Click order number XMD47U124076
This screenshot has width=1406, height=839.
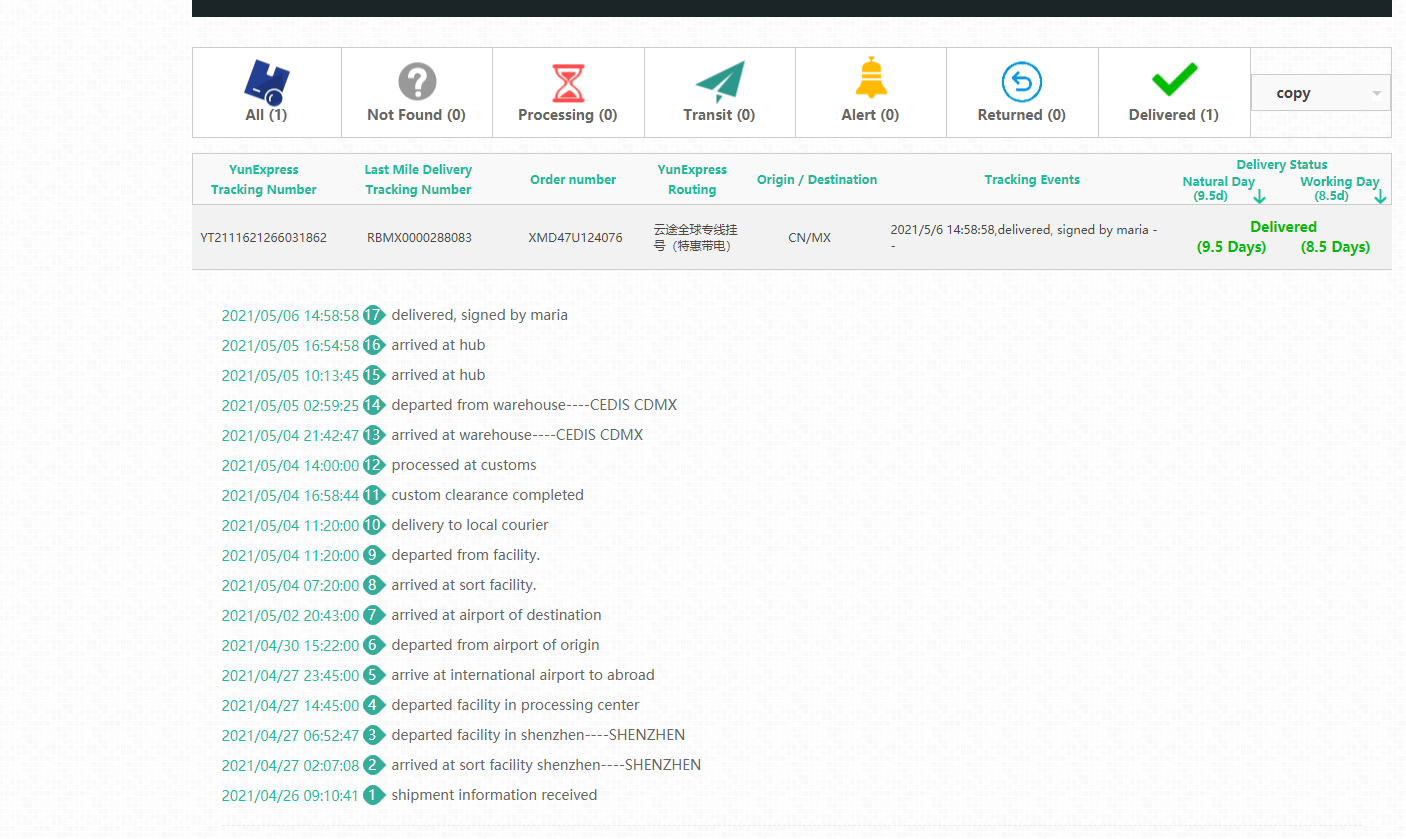[575, 238]
